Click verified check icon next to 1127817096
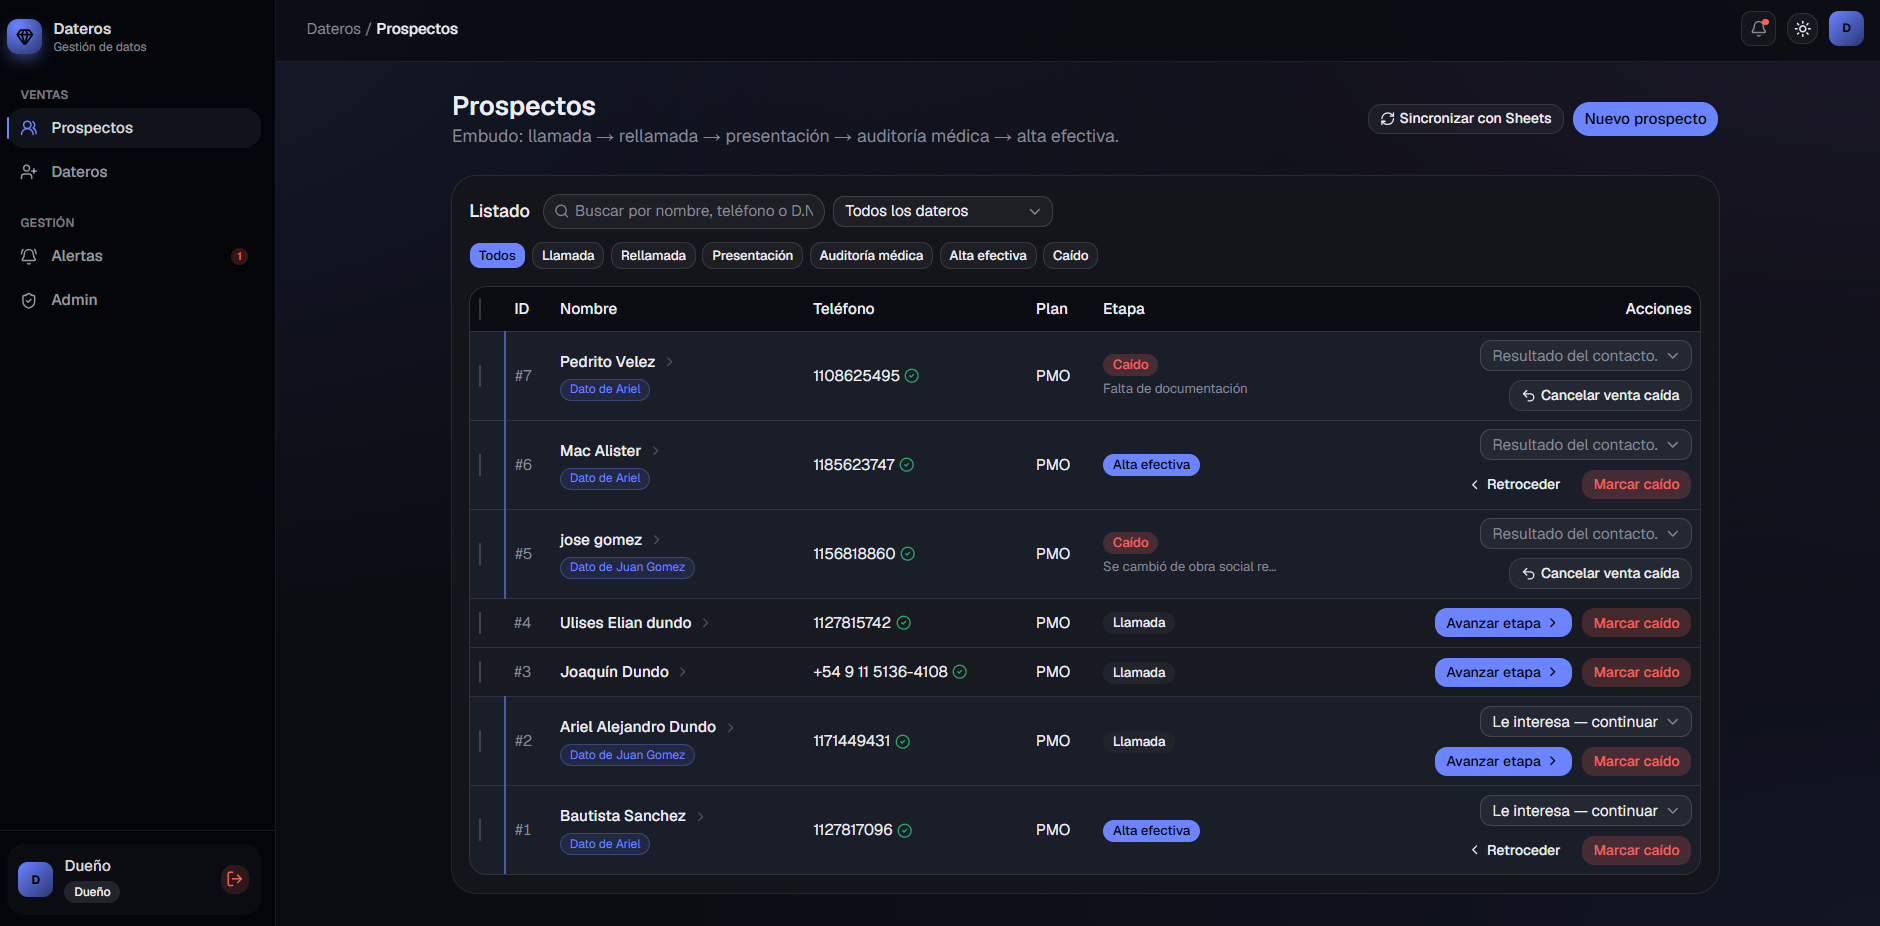1880x926 pixels. 905,830
